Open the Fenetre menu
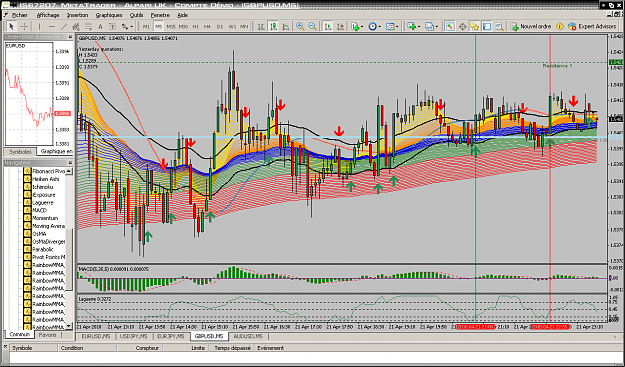 click(x=160, y=15)
